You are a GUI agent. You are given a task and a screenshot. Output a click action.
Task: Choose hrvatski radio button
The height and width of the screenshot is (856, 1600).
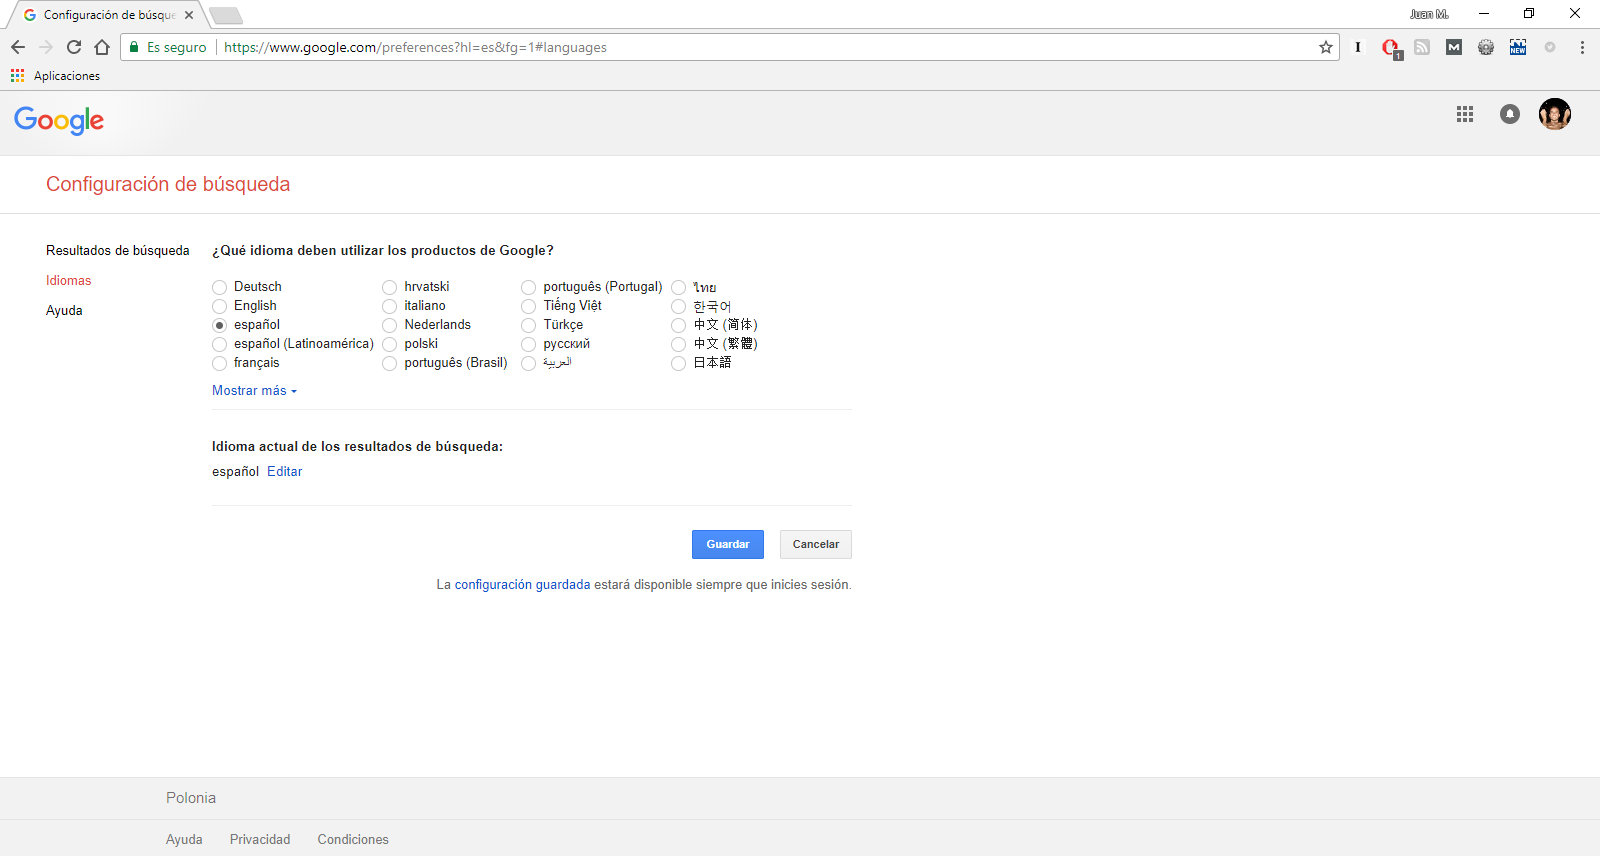(x=390, y=288)
